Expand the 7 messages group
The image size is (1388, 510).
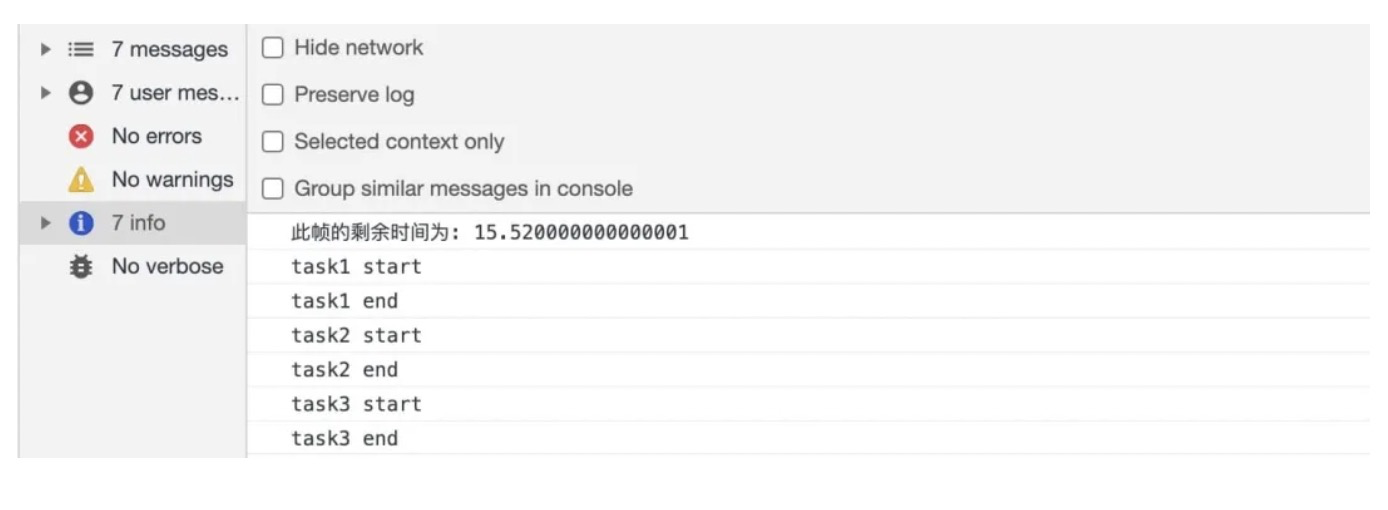45,49
